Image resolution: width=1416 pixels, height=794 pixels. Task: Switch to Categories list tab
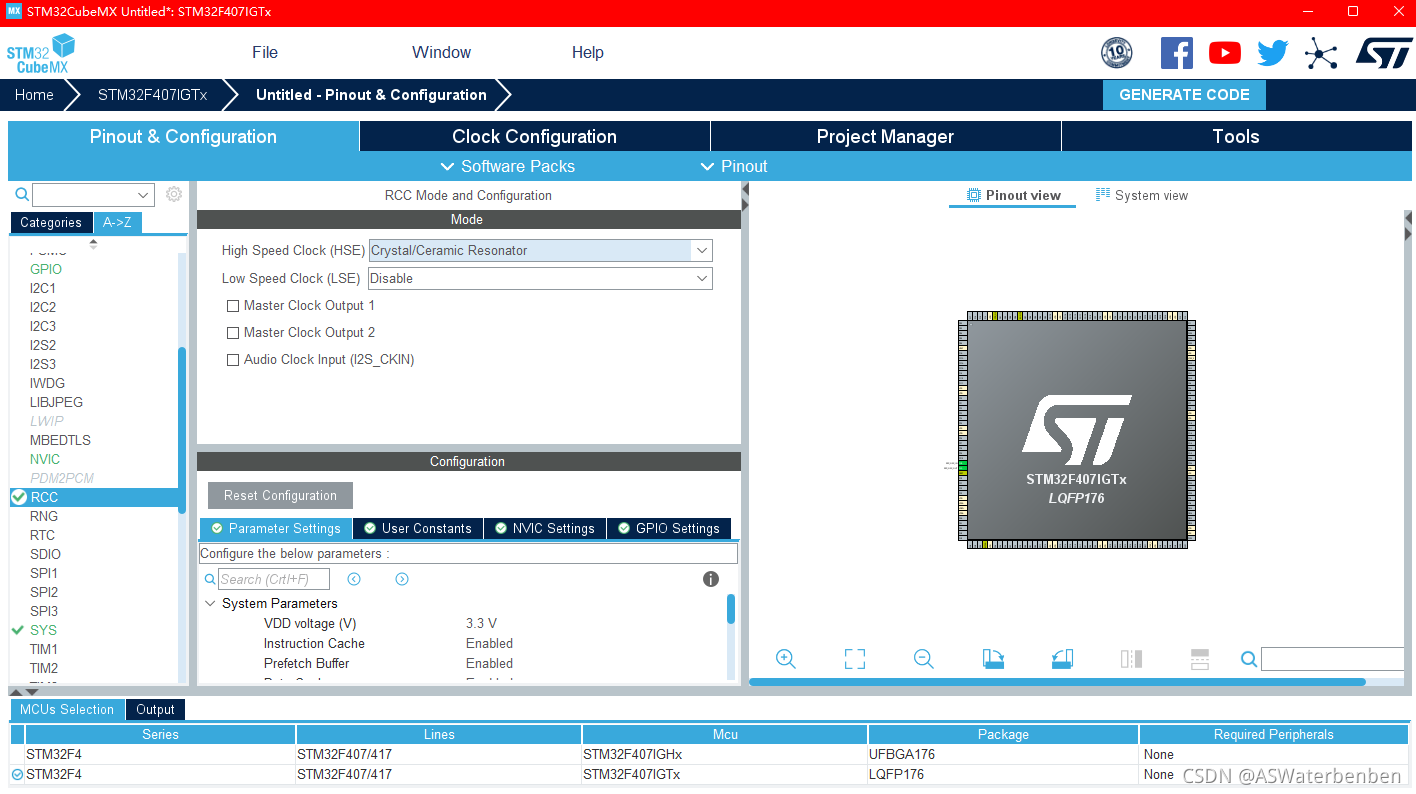pos(51,222)
